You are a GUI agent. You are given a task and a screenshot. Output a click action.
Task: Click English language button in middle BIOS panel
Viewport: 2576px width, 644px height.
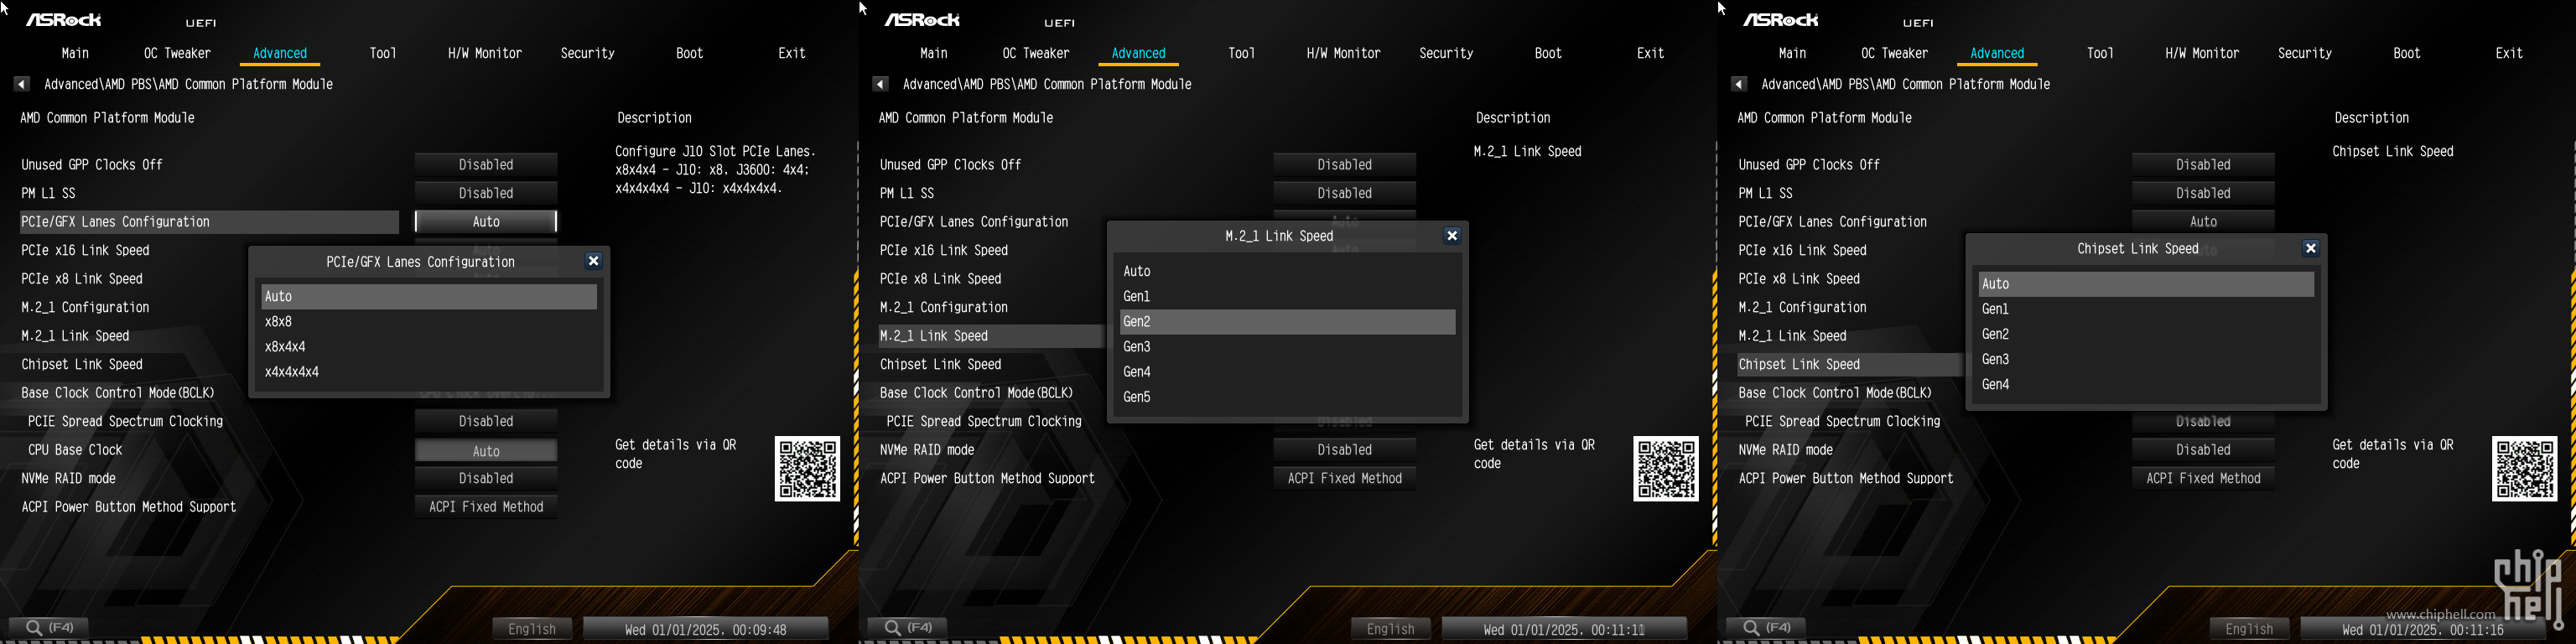click(x=1391, y=629)
